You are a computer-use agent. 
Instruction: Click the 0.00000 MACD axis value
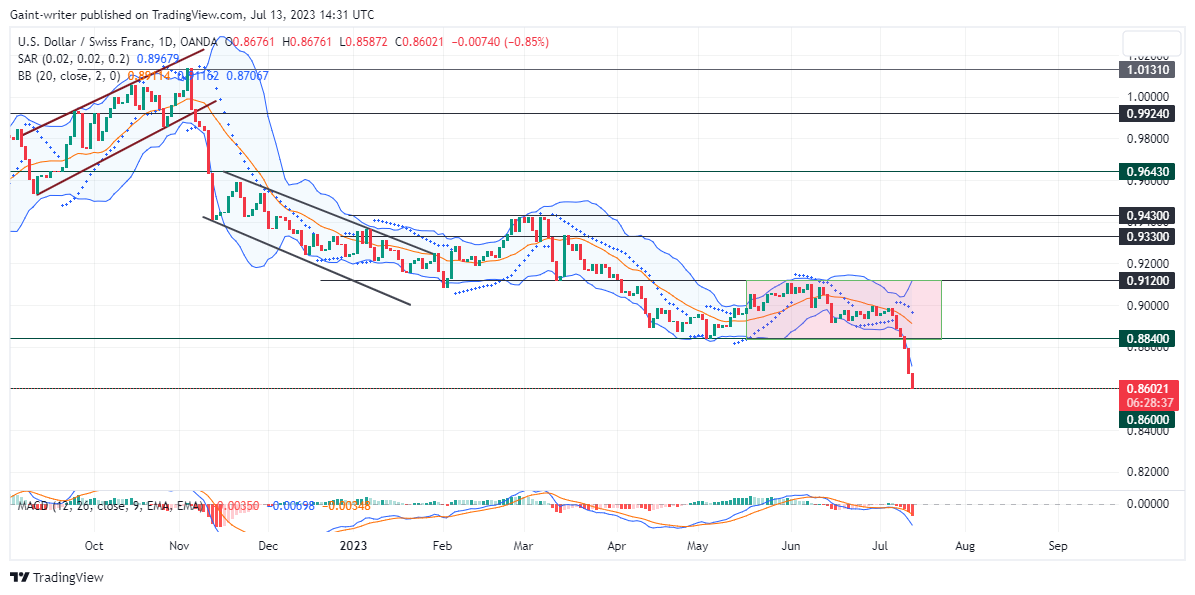pos(1147,504)
